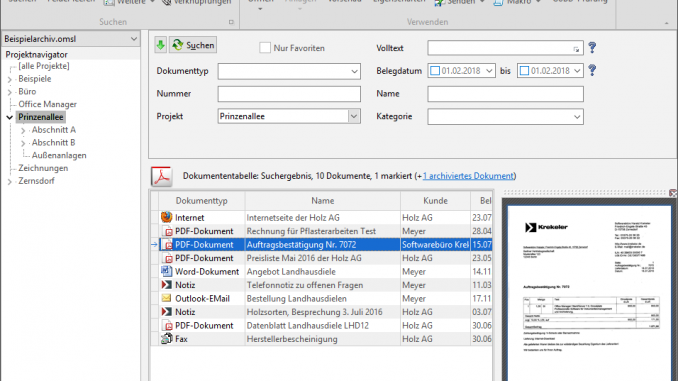Tick the Belegdatum start date checkbox
The image size is (678, 381).
tap(435, 70)
